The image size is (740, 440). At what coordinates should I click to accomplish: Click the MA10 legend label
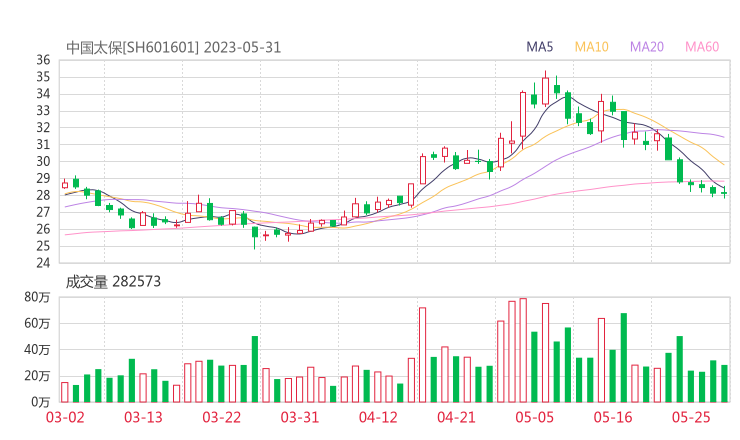(591, 47)
